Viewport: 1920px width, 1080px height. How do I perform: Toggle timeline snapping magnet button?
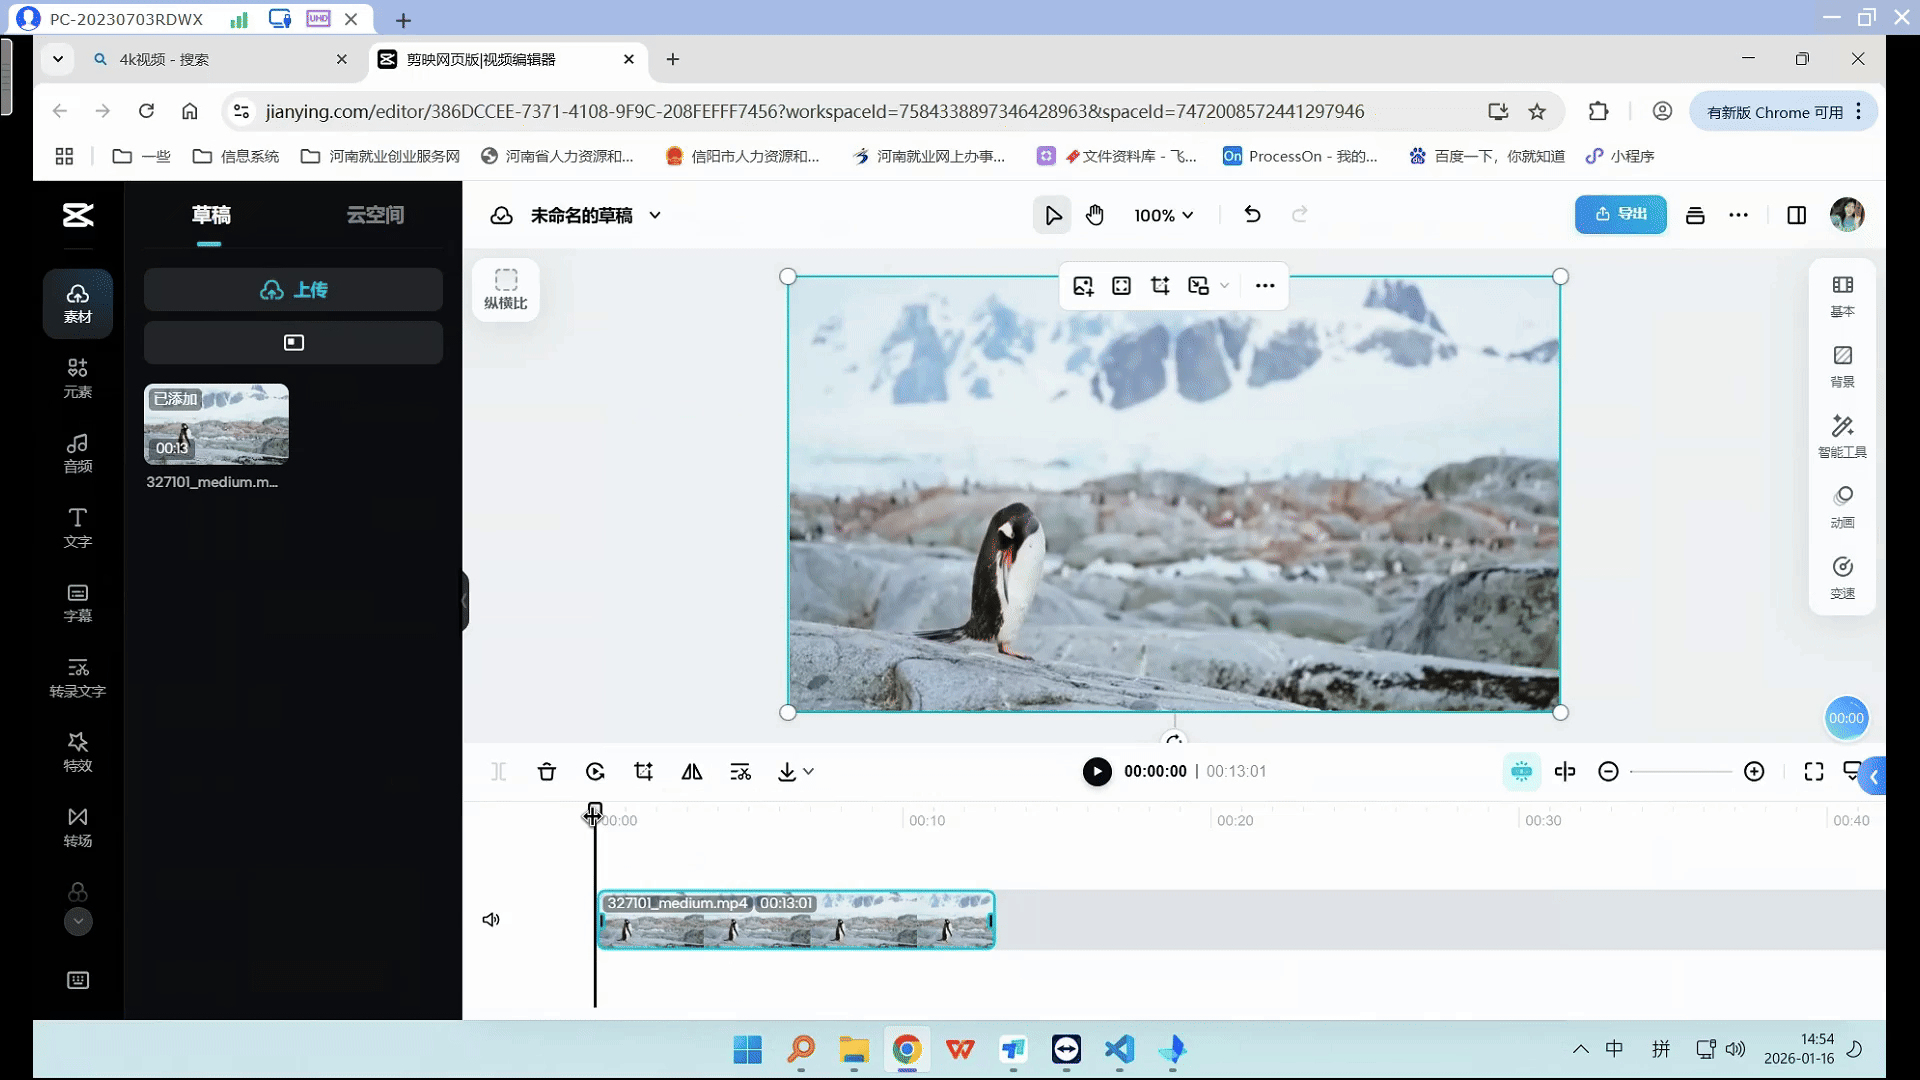[x=1521, y=772]
